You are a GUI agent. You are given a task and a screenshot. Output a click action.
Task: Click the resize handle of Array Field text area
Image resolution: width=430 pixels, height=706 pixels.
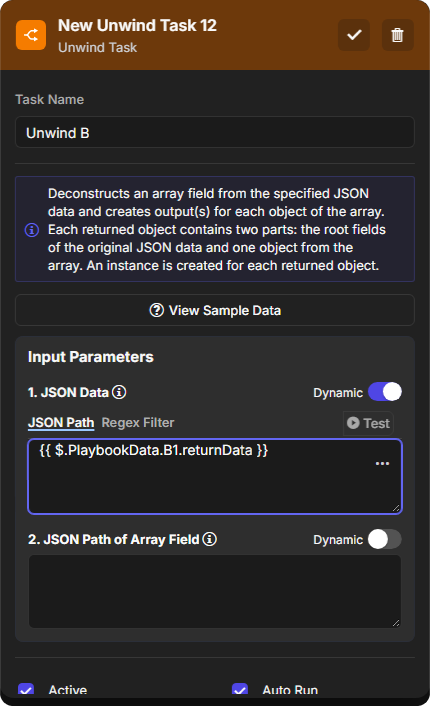[396, 623]
